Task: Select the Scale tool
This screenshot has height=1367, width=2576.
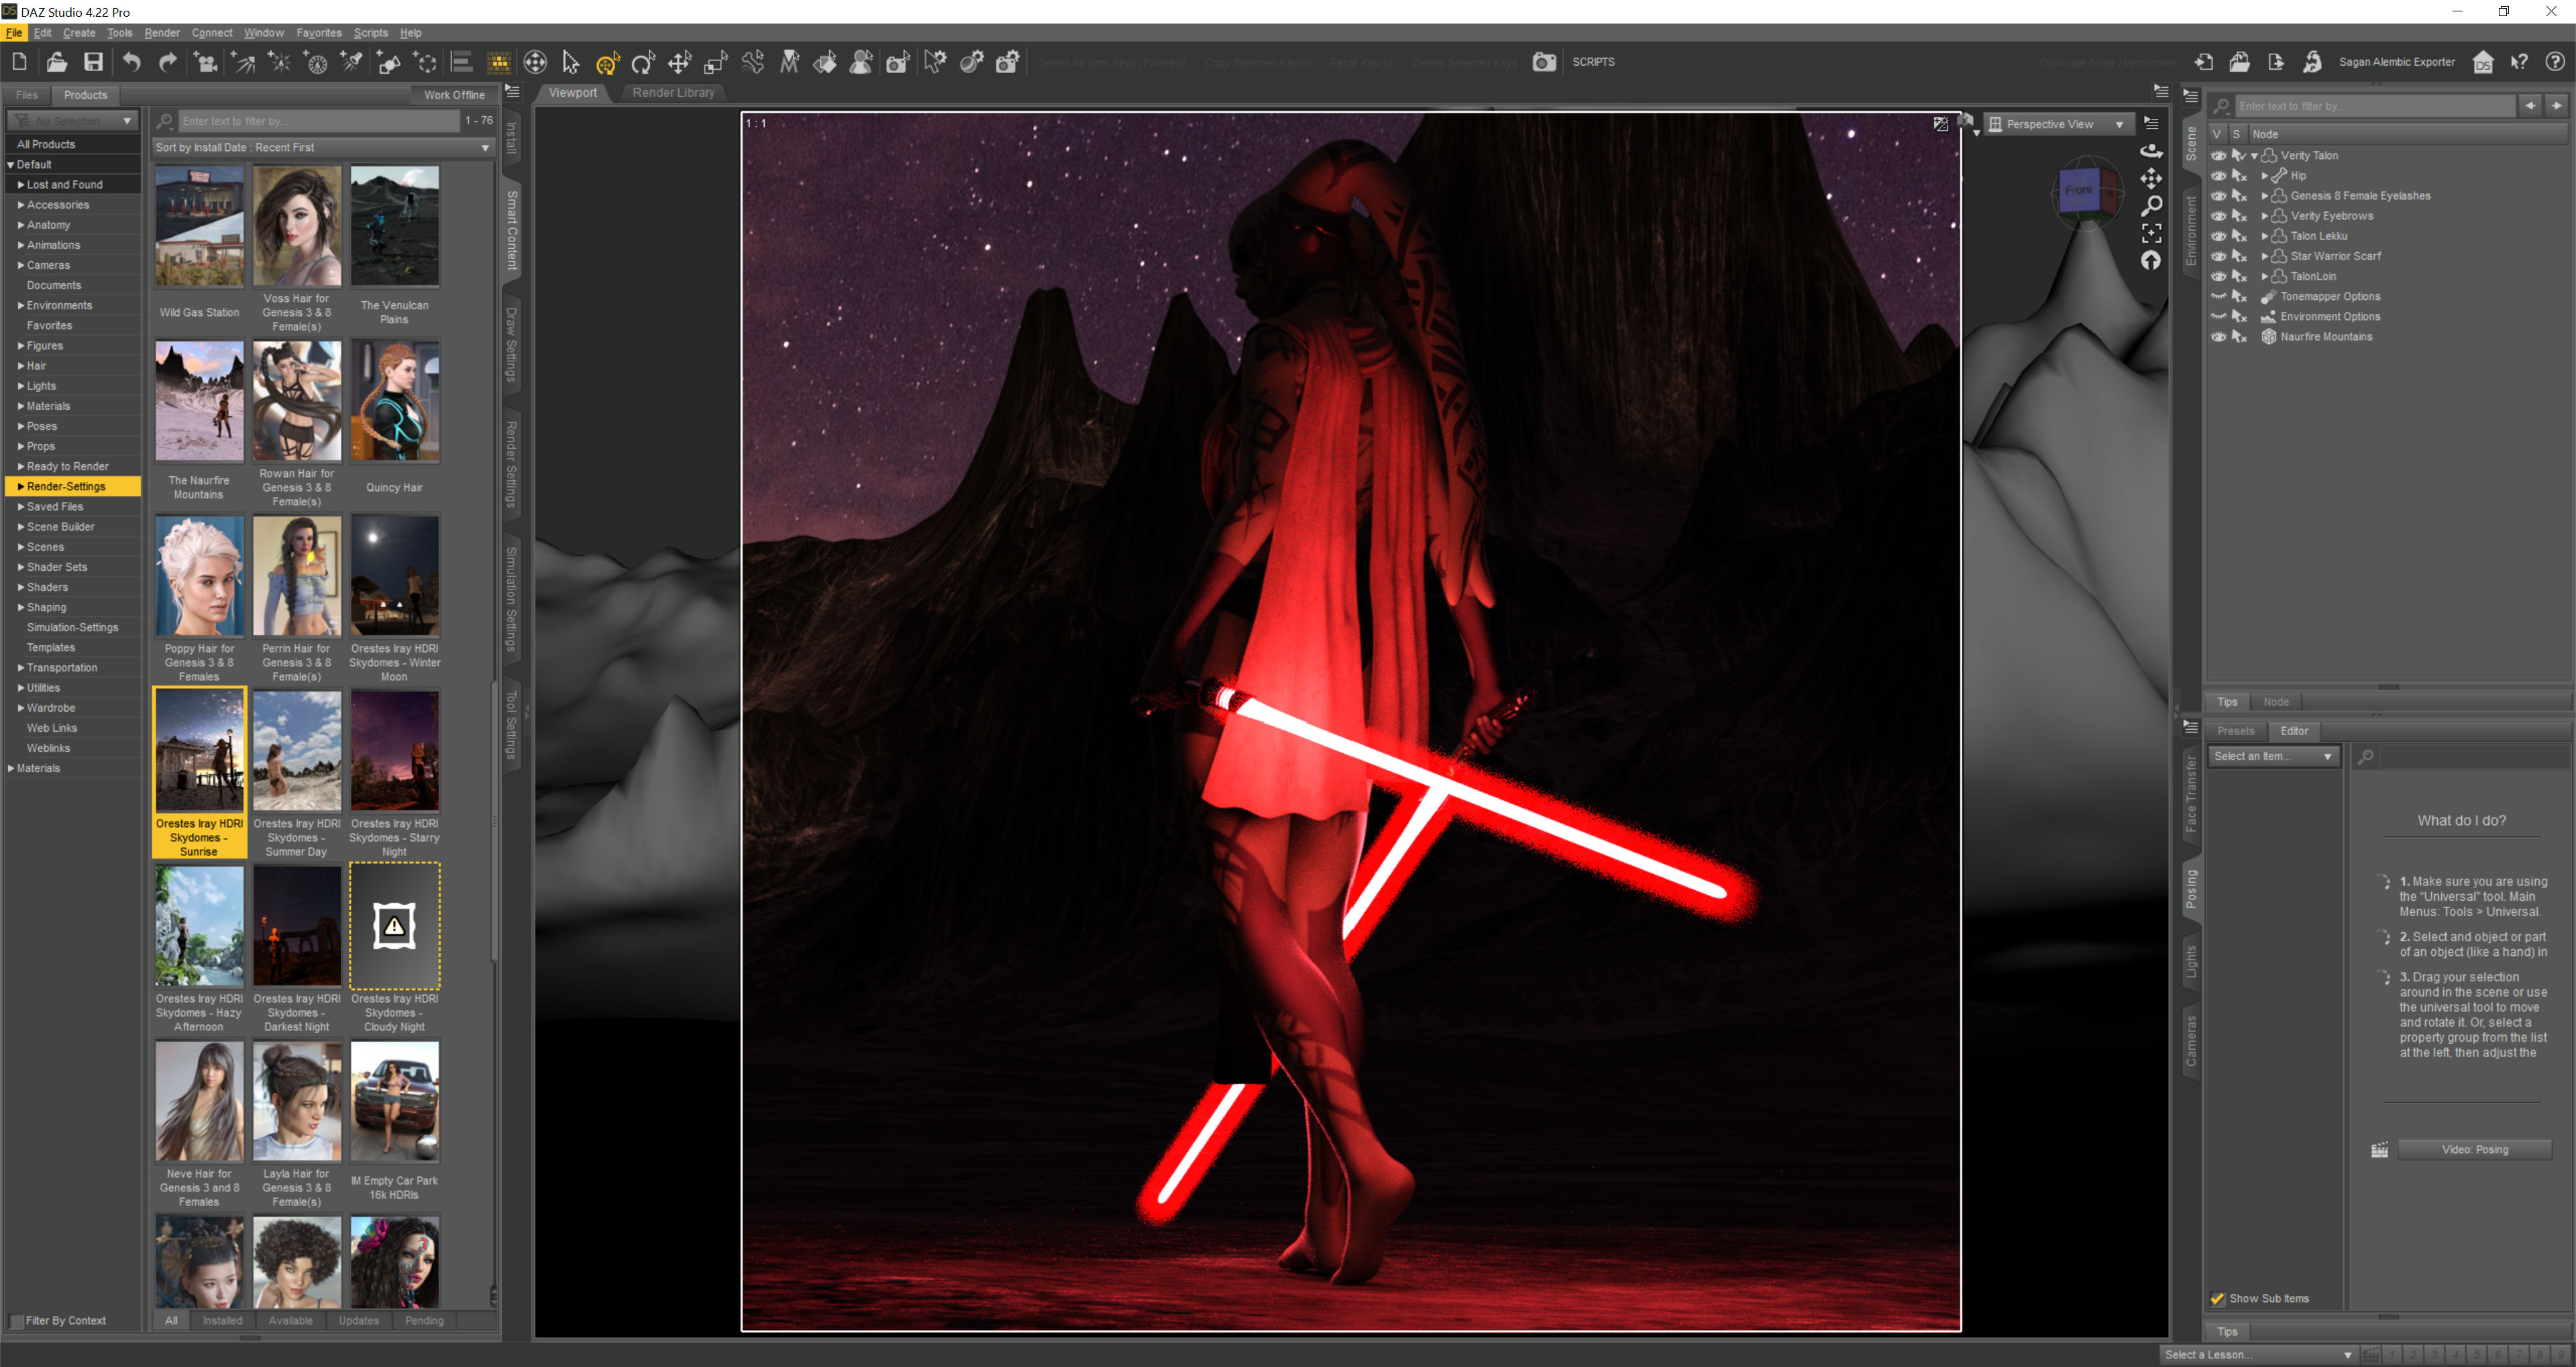Action: 716,62
